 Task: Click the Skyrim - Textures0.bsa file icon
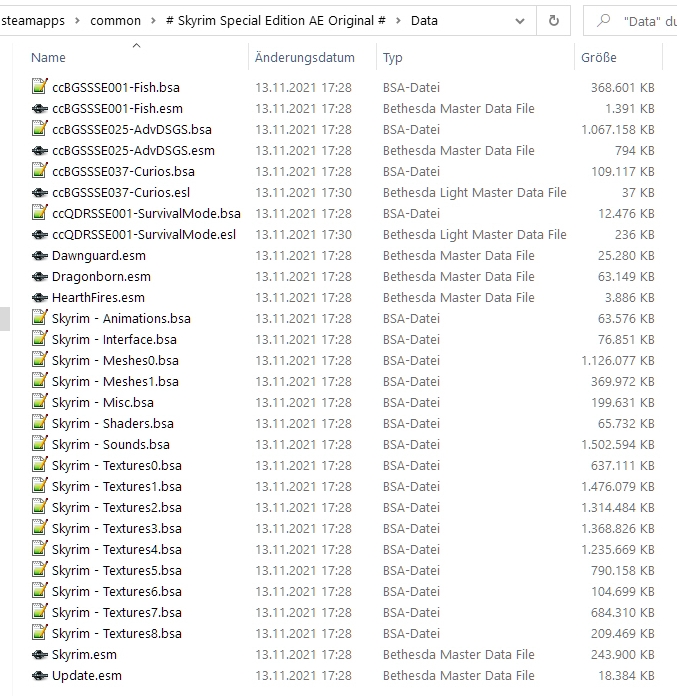click(40, 465)
